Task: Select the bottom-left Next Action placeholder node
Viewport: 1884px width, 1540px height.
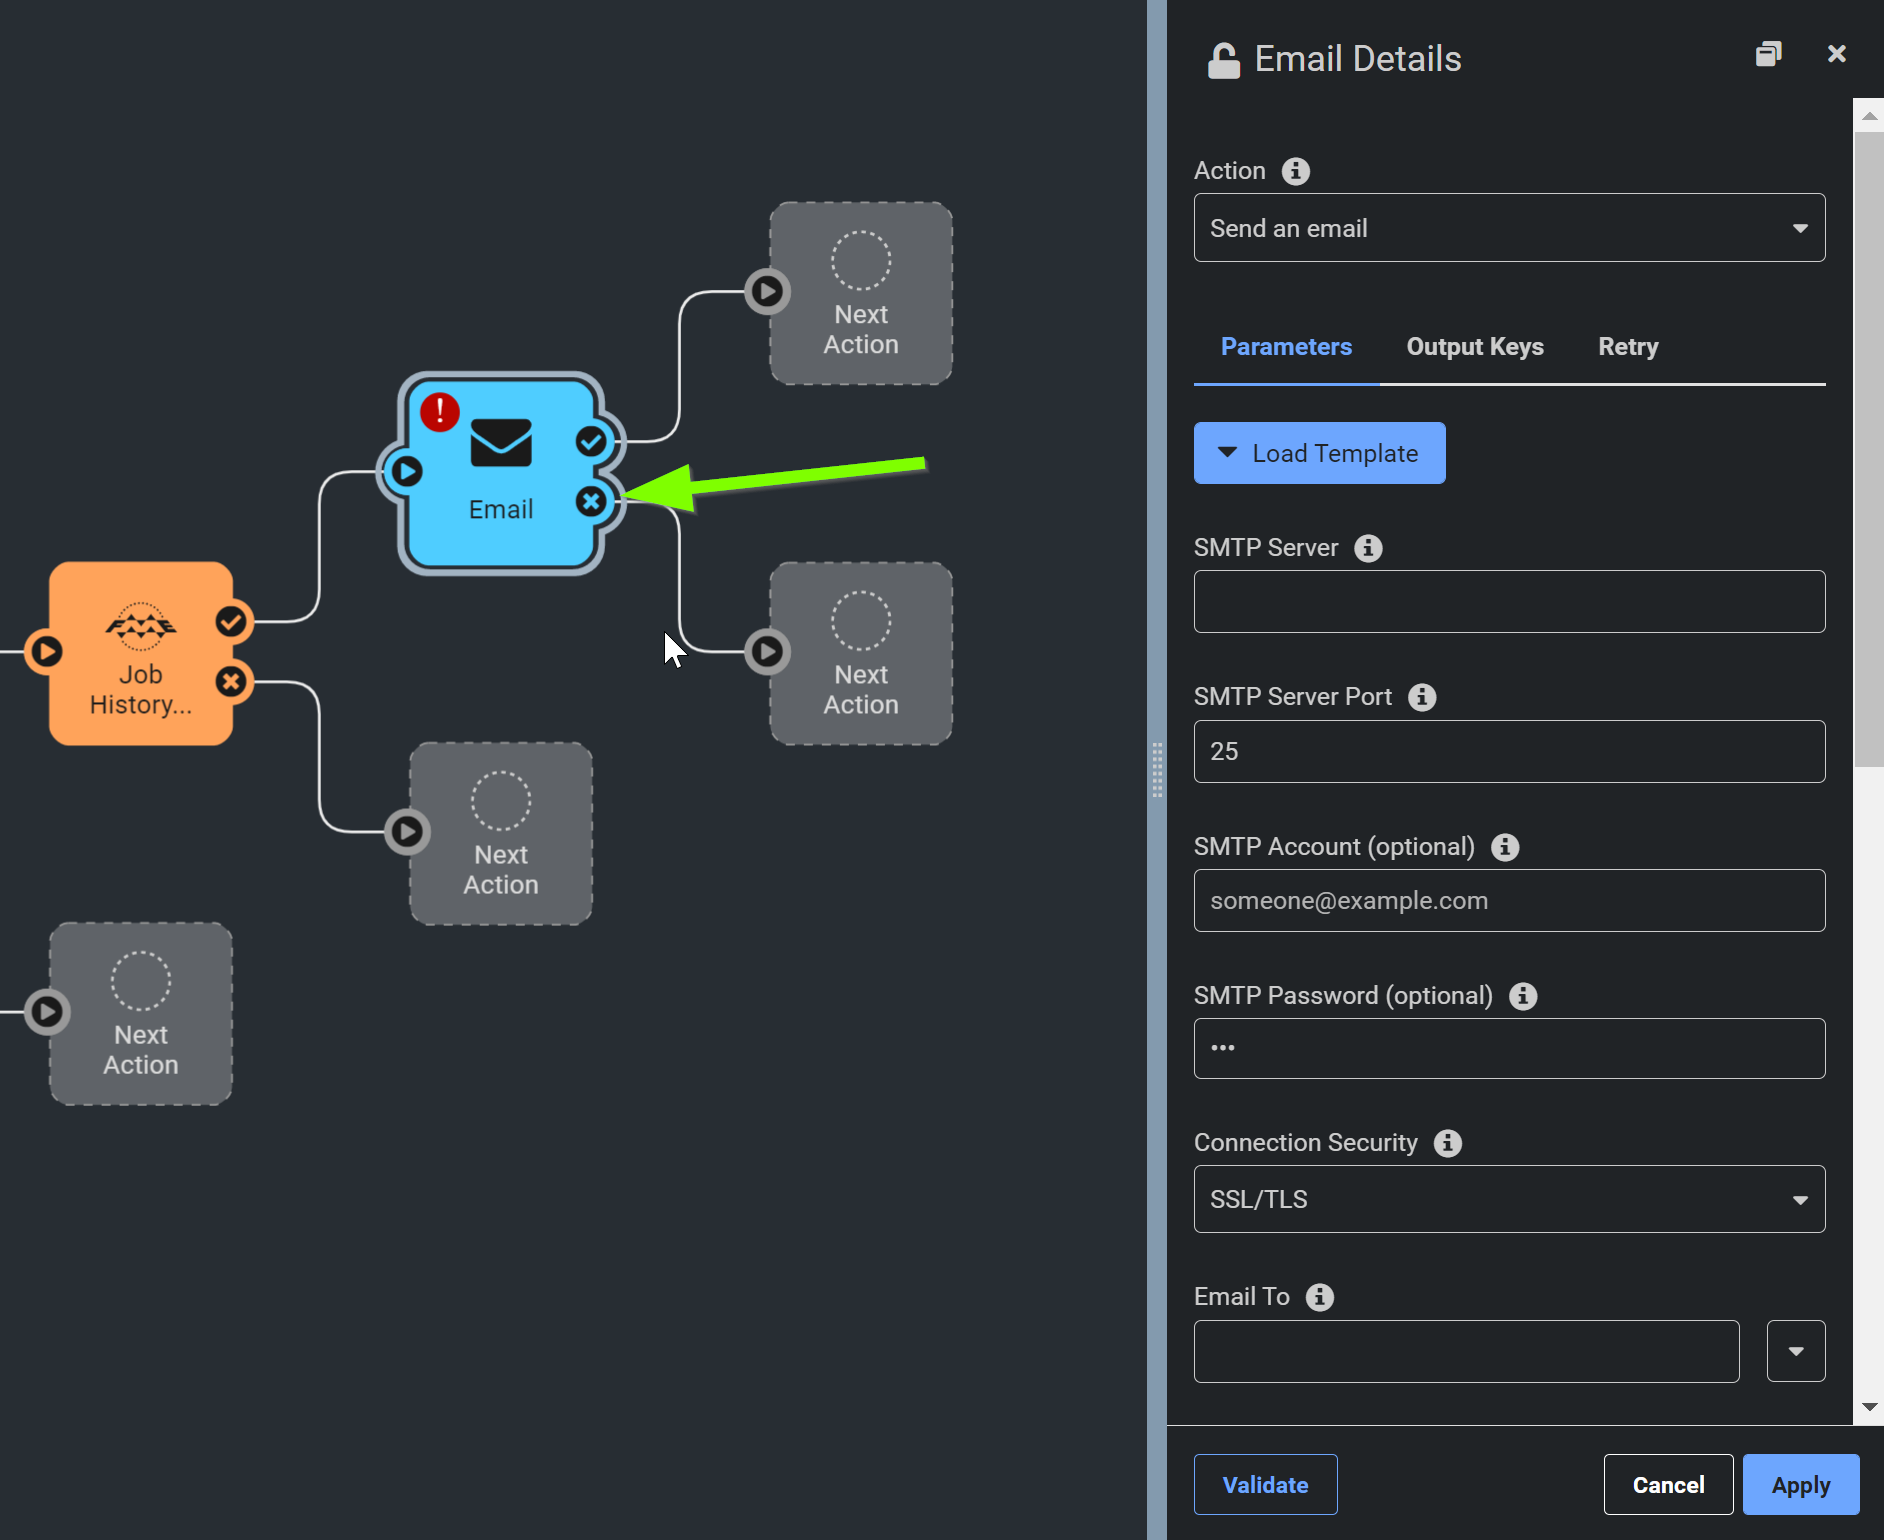Action: click(141, 1013)
